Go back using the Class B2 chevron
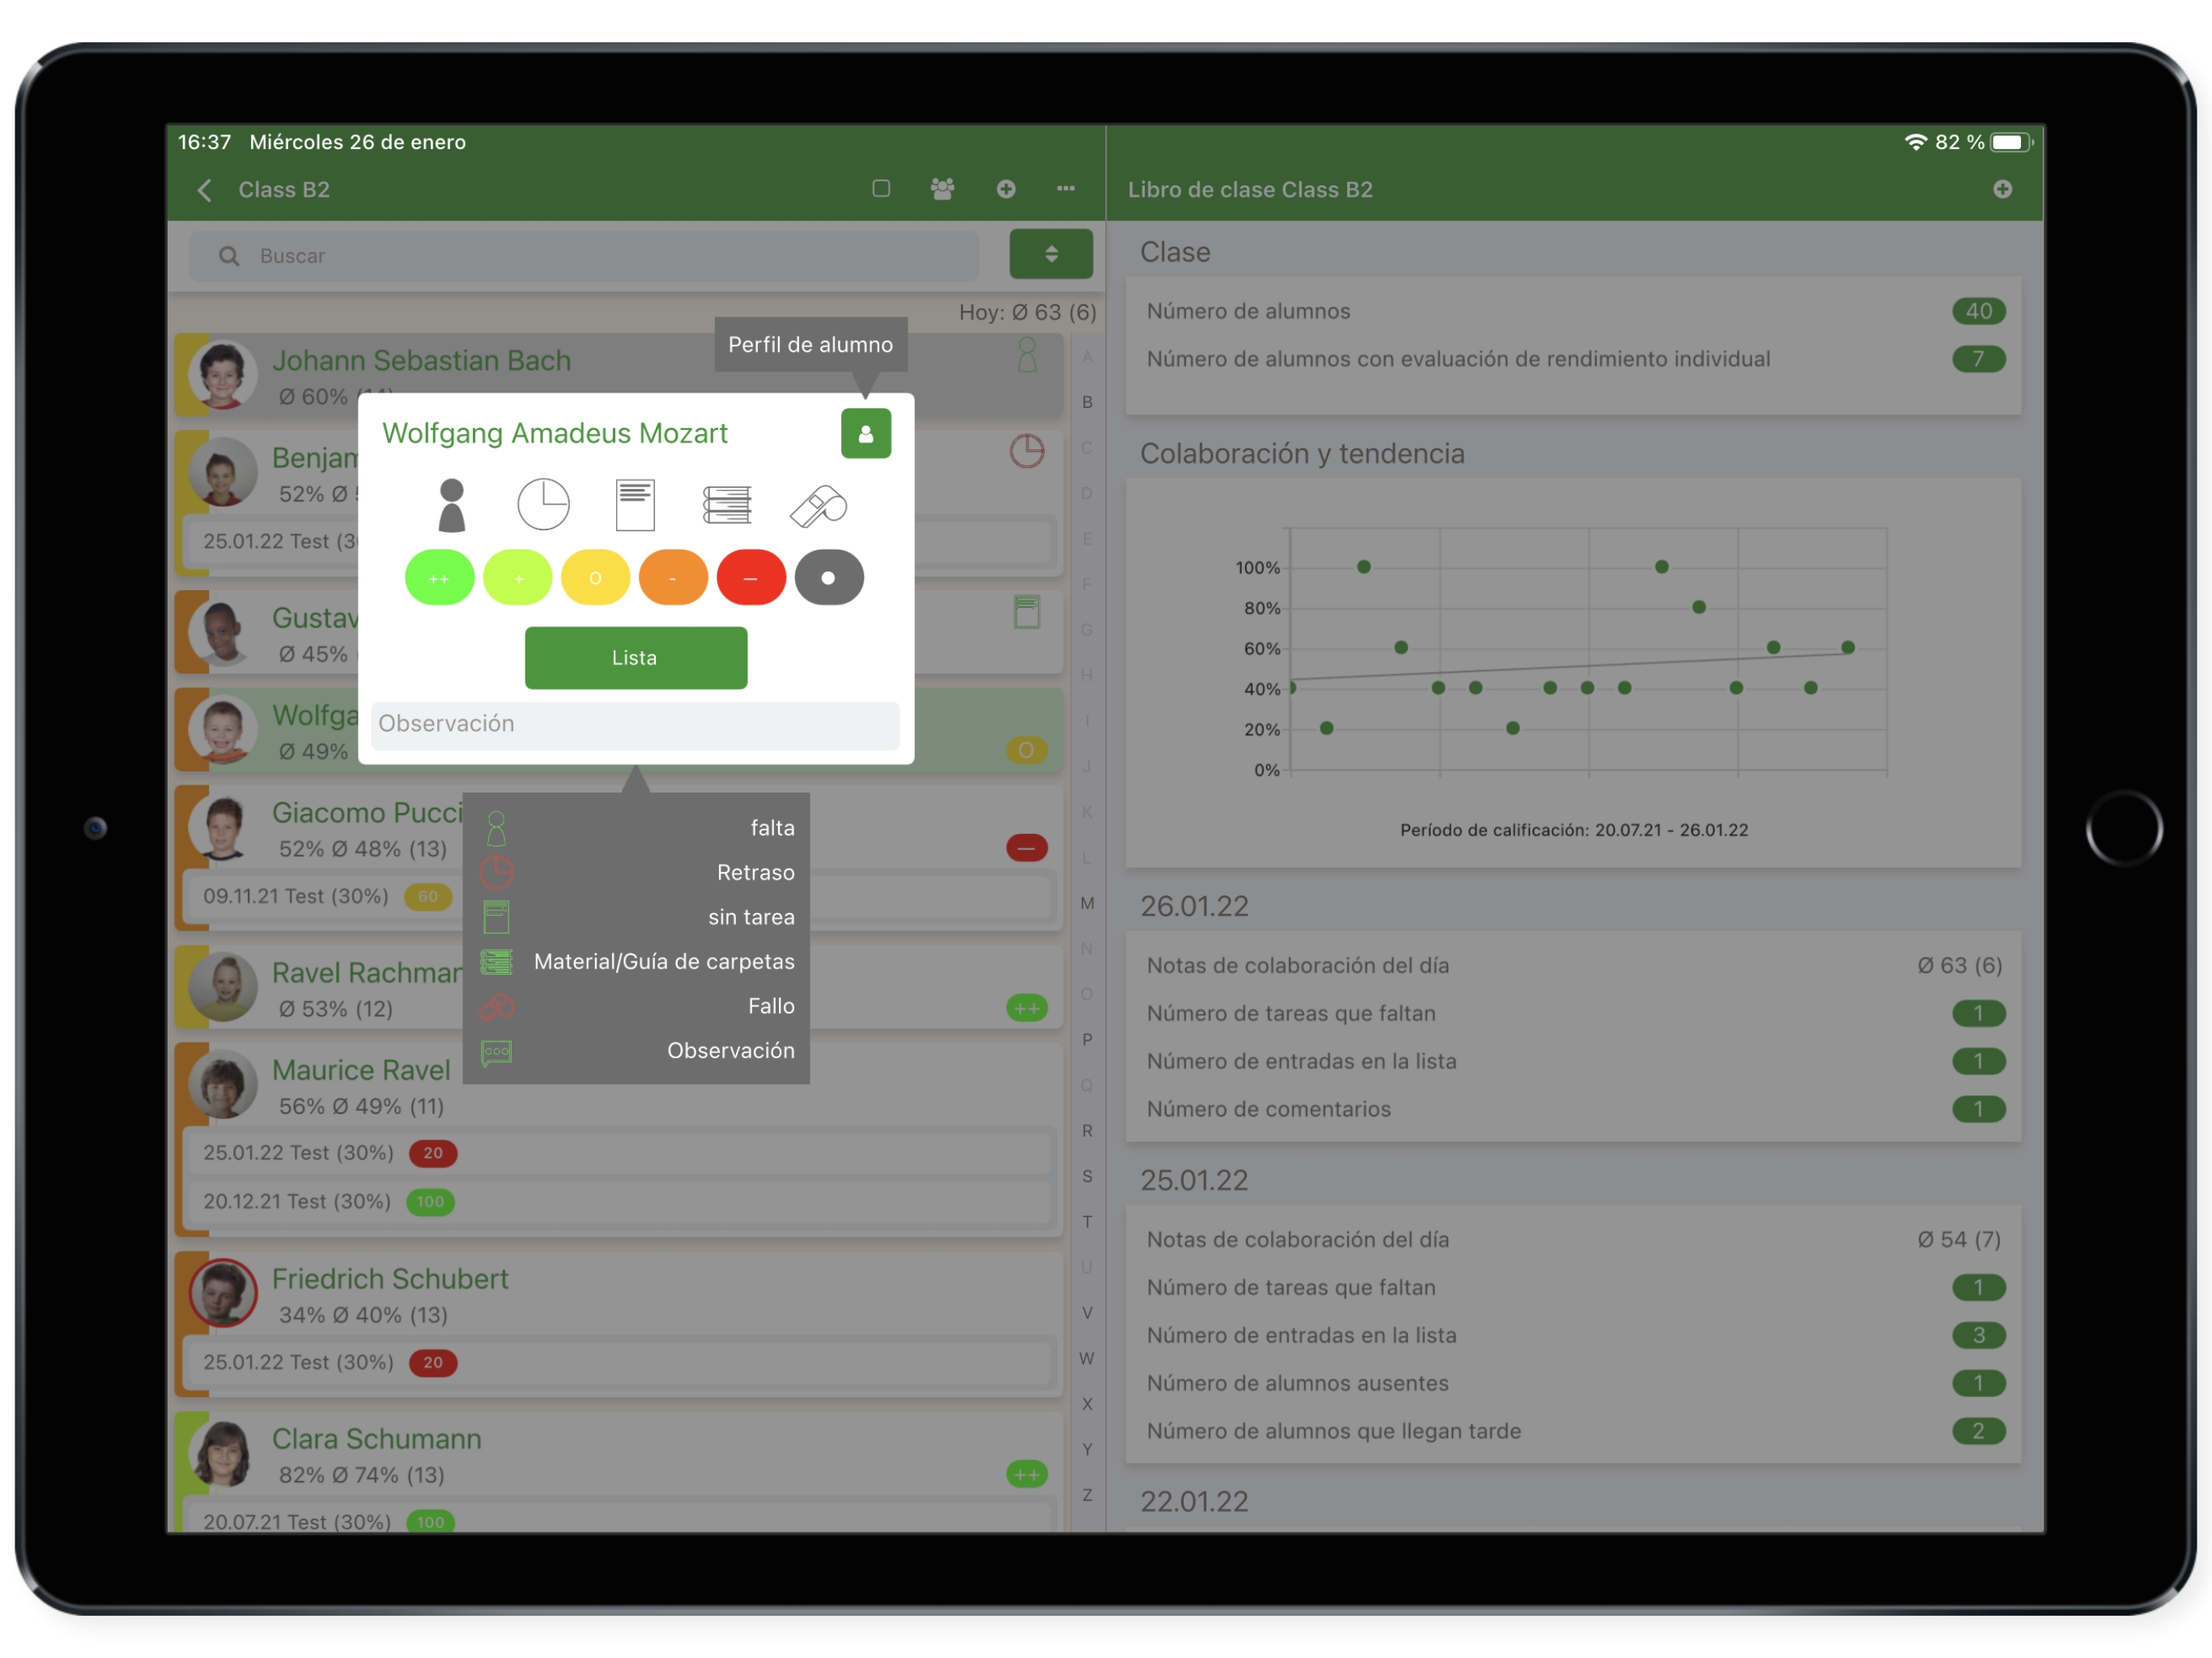 (205, 190)
